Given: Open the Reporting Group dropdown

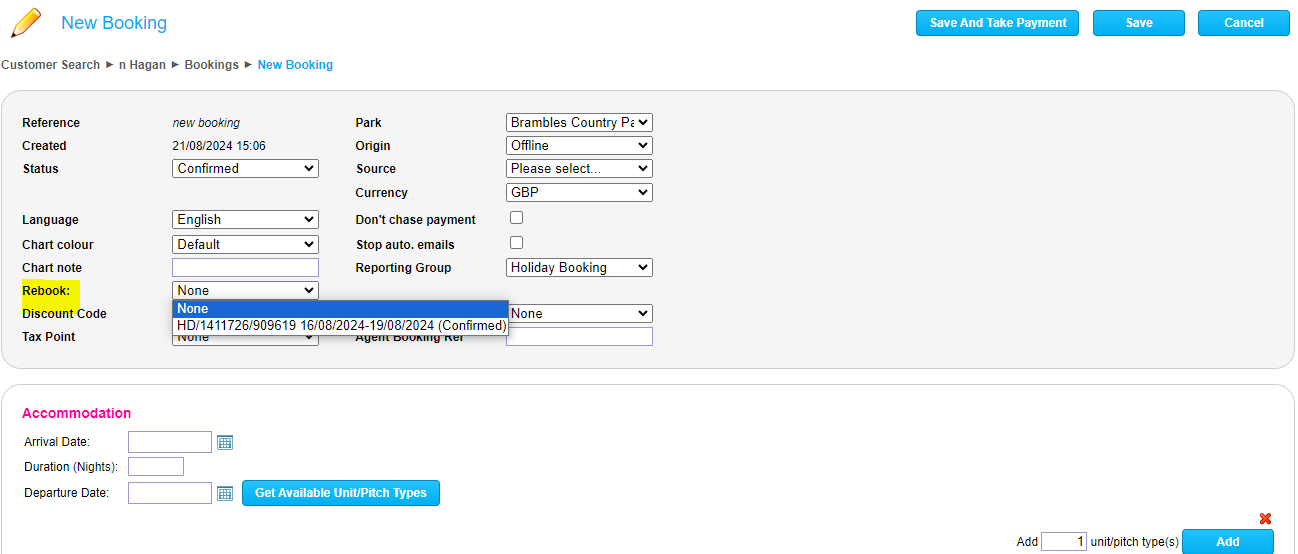Looking at the screenshot, I should [579, 268].
